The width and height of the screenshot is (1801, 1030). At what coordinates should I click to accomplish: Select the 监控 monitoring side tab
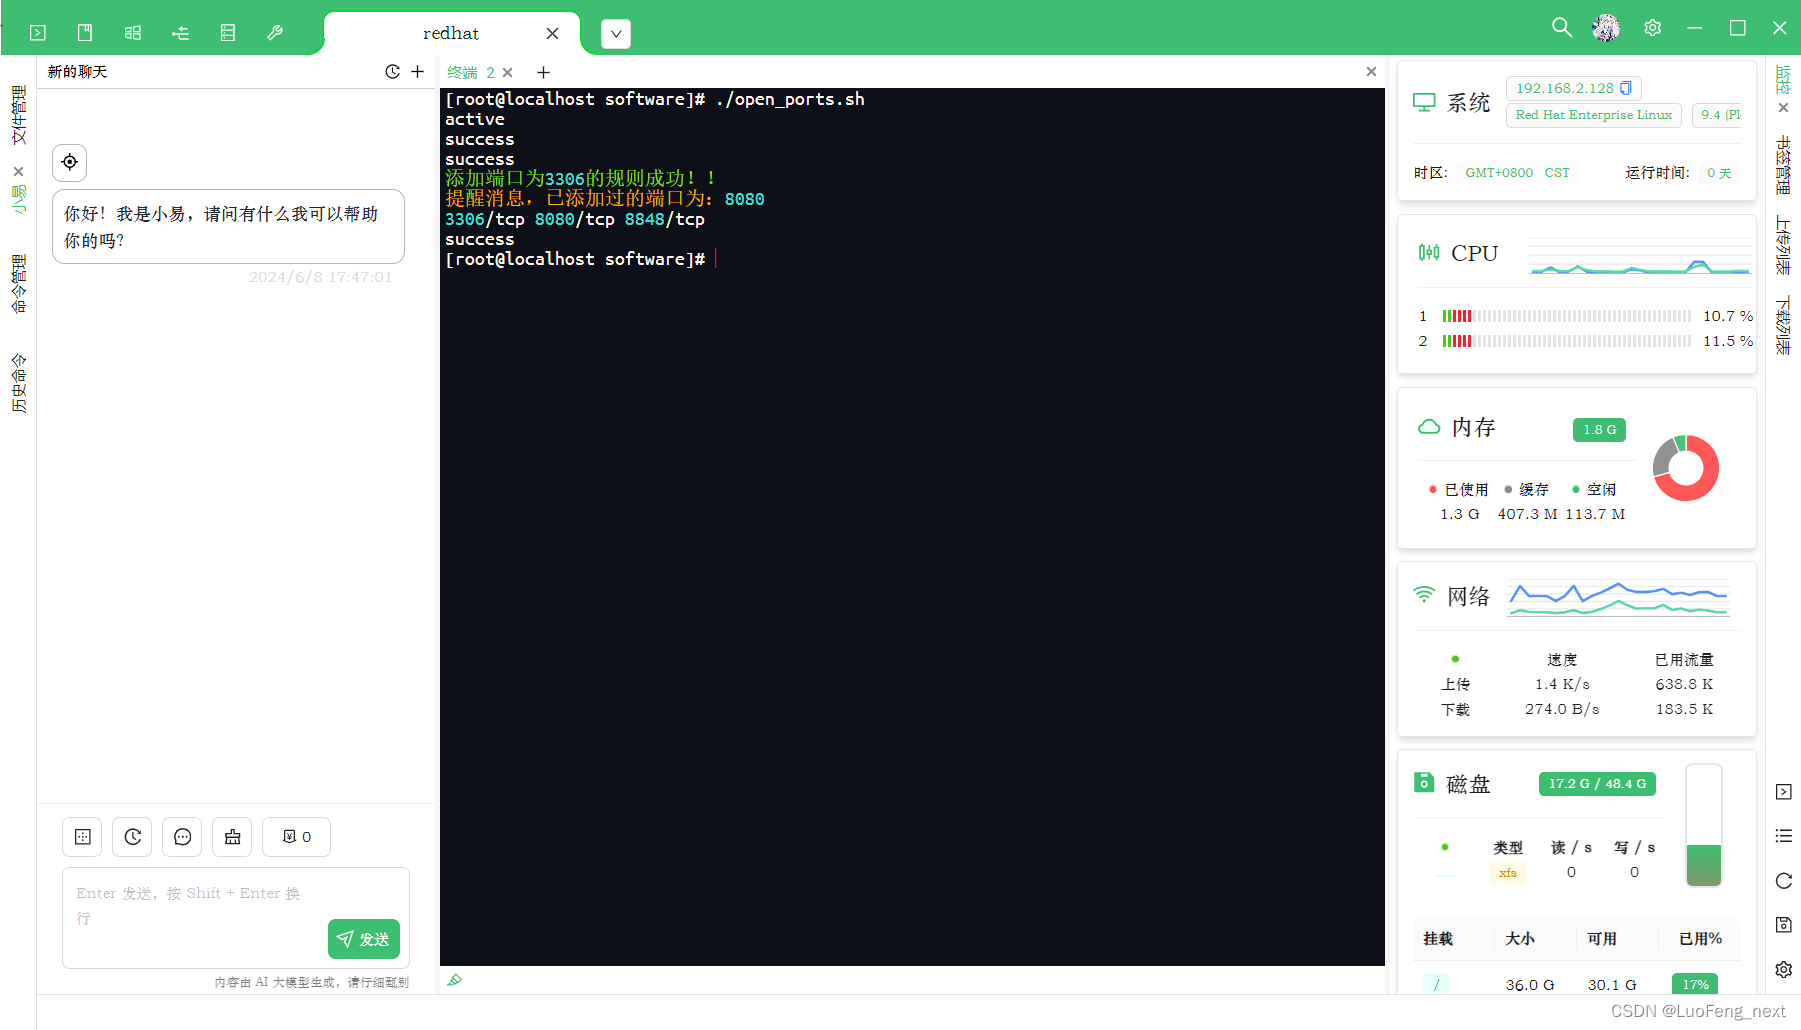click(1783, 80)
